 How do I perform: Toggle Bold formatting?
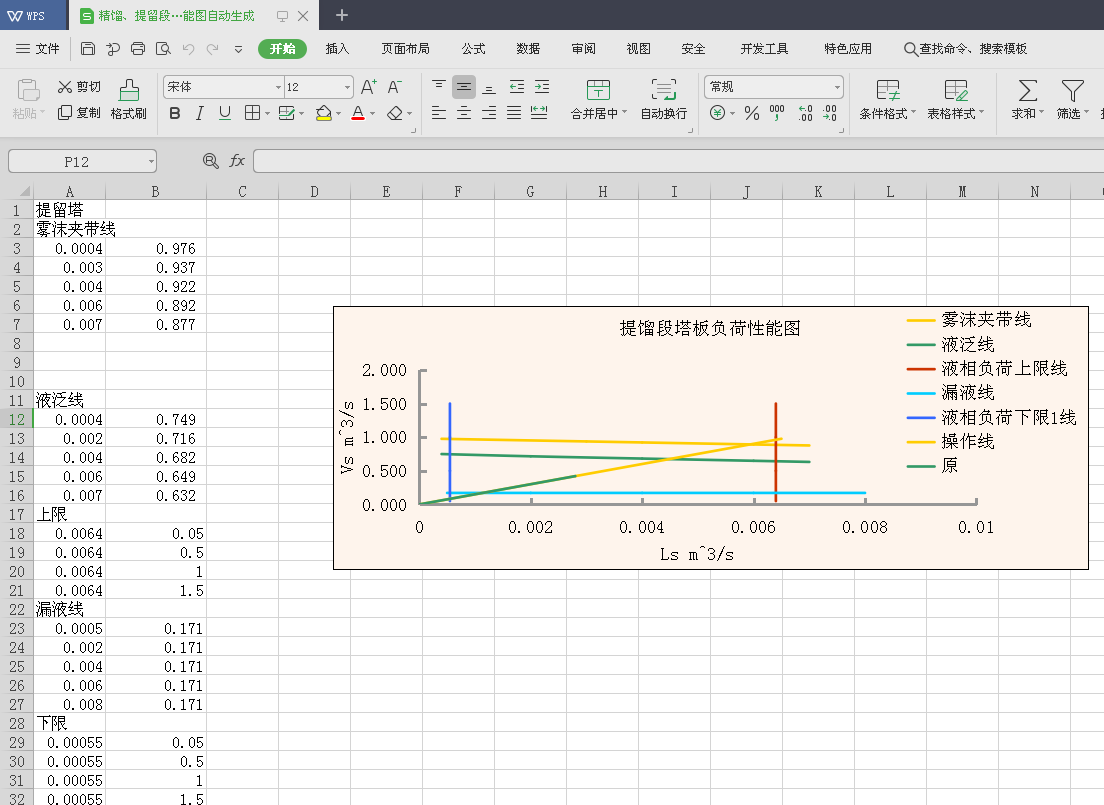[175, 113]
